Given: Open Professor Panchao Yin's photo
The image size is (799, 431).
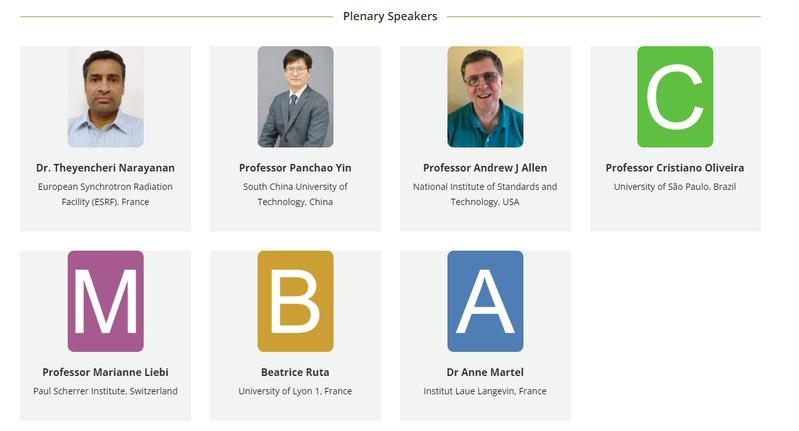Looking at the screenshot, I should click(296, 97).
